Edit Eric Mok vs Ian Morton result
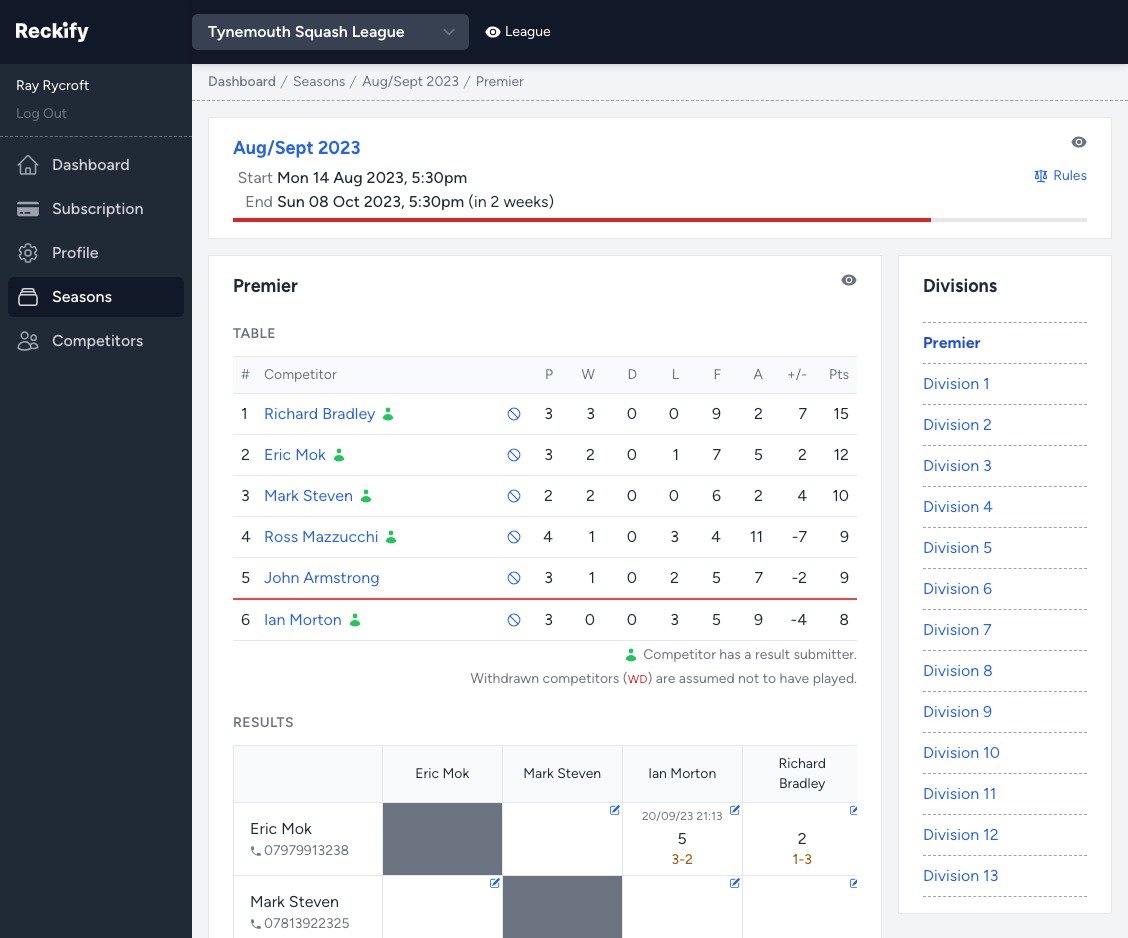Screen dimensions: 1128x938 coord(734,810)
